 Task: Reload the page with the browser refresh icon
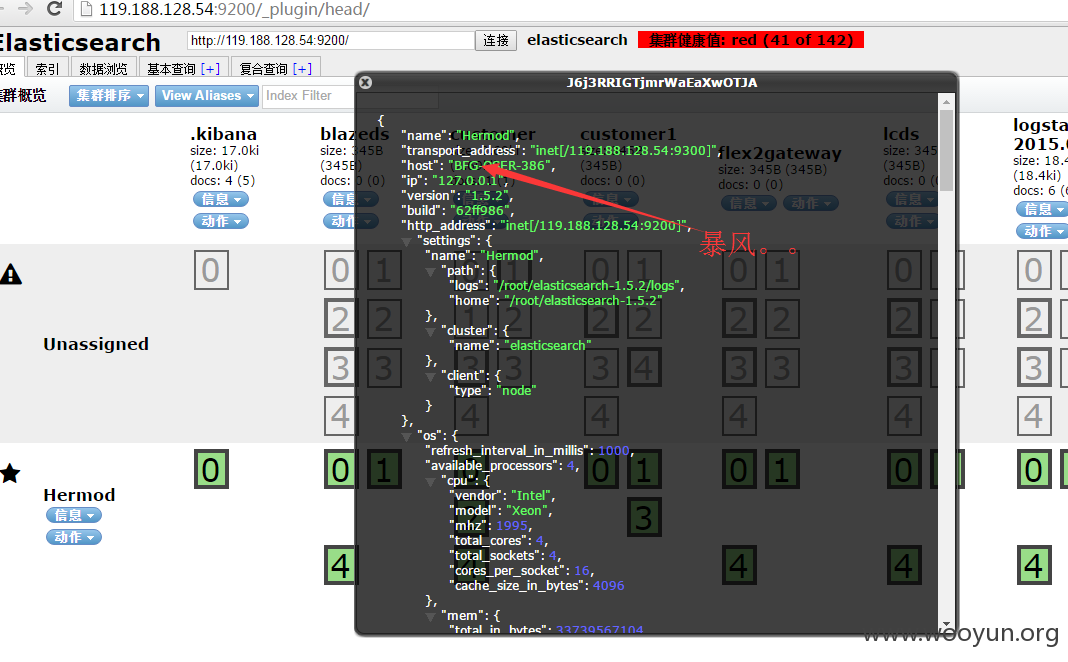tap(55, 9)
